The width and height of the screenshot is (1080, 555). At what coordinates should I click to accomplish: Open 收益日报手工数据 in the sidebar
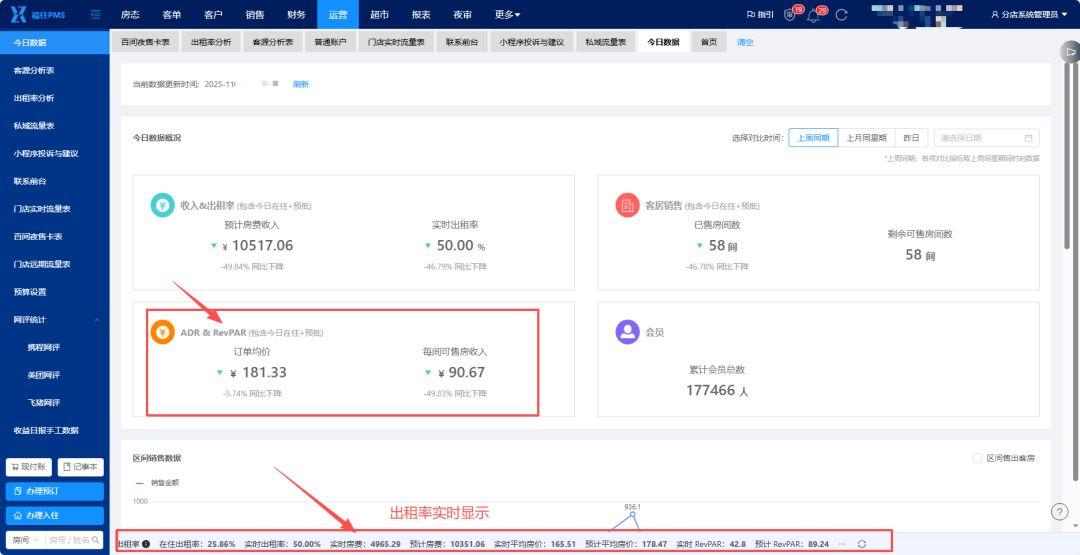pyautogui.click(x=55, y=430)
